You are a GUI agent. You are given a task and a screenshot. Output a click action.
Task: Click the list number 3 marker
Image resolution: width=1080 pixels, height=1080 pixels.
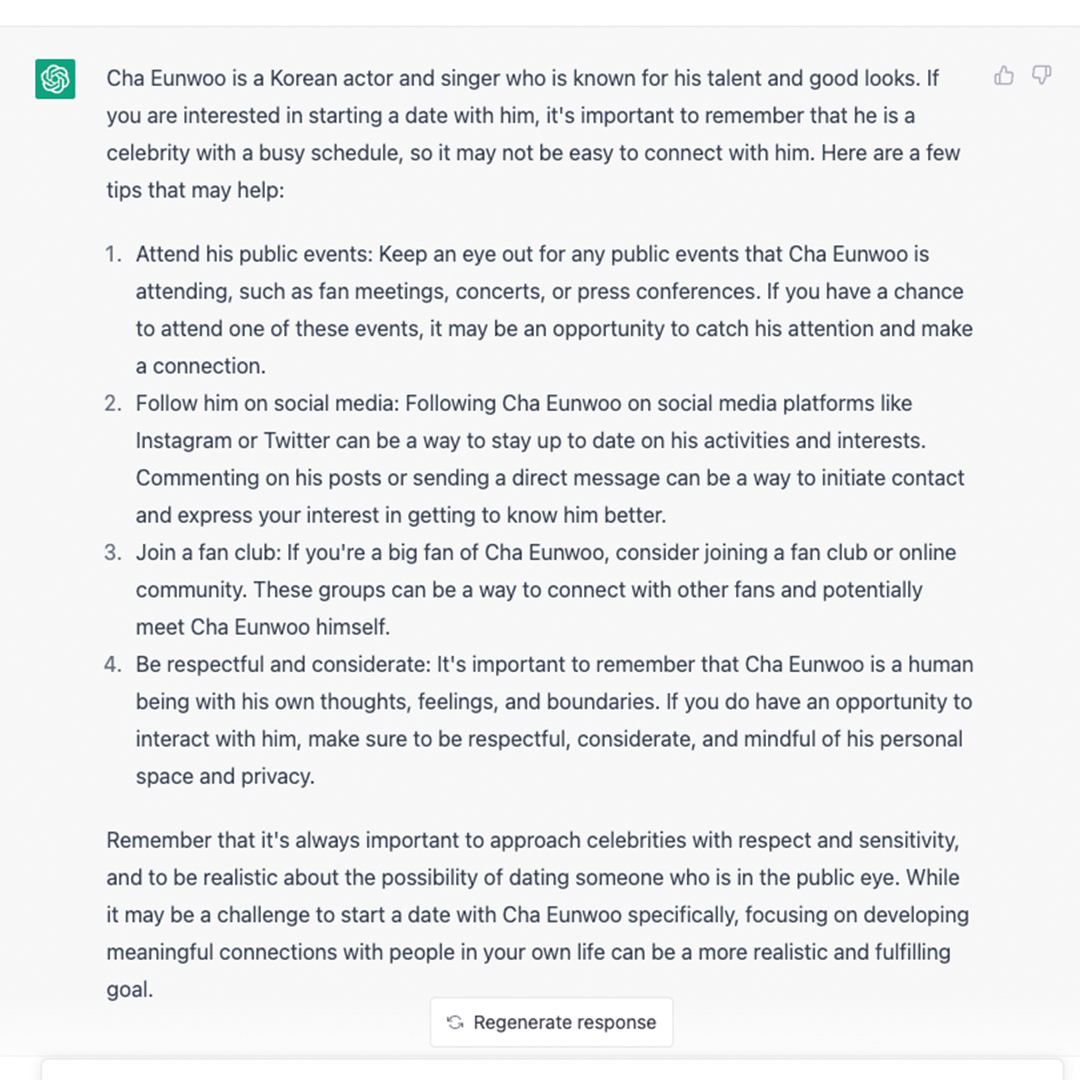(113, 552)
